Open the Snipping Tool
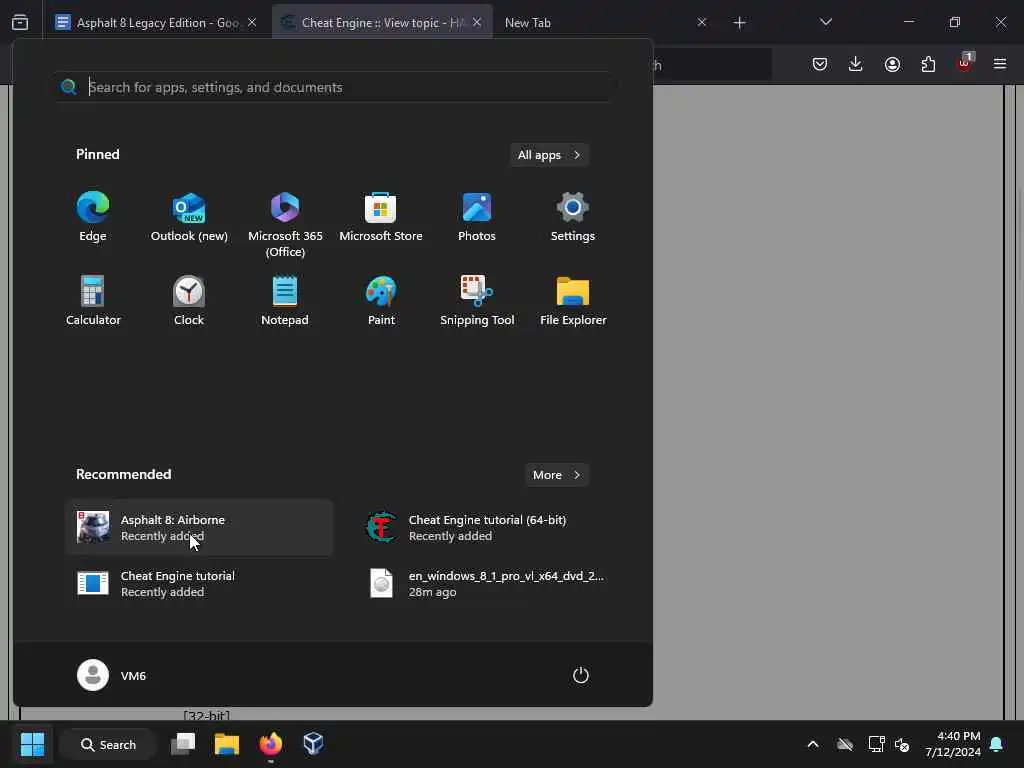Screen dimensions: 1024x768 point(477,300)
